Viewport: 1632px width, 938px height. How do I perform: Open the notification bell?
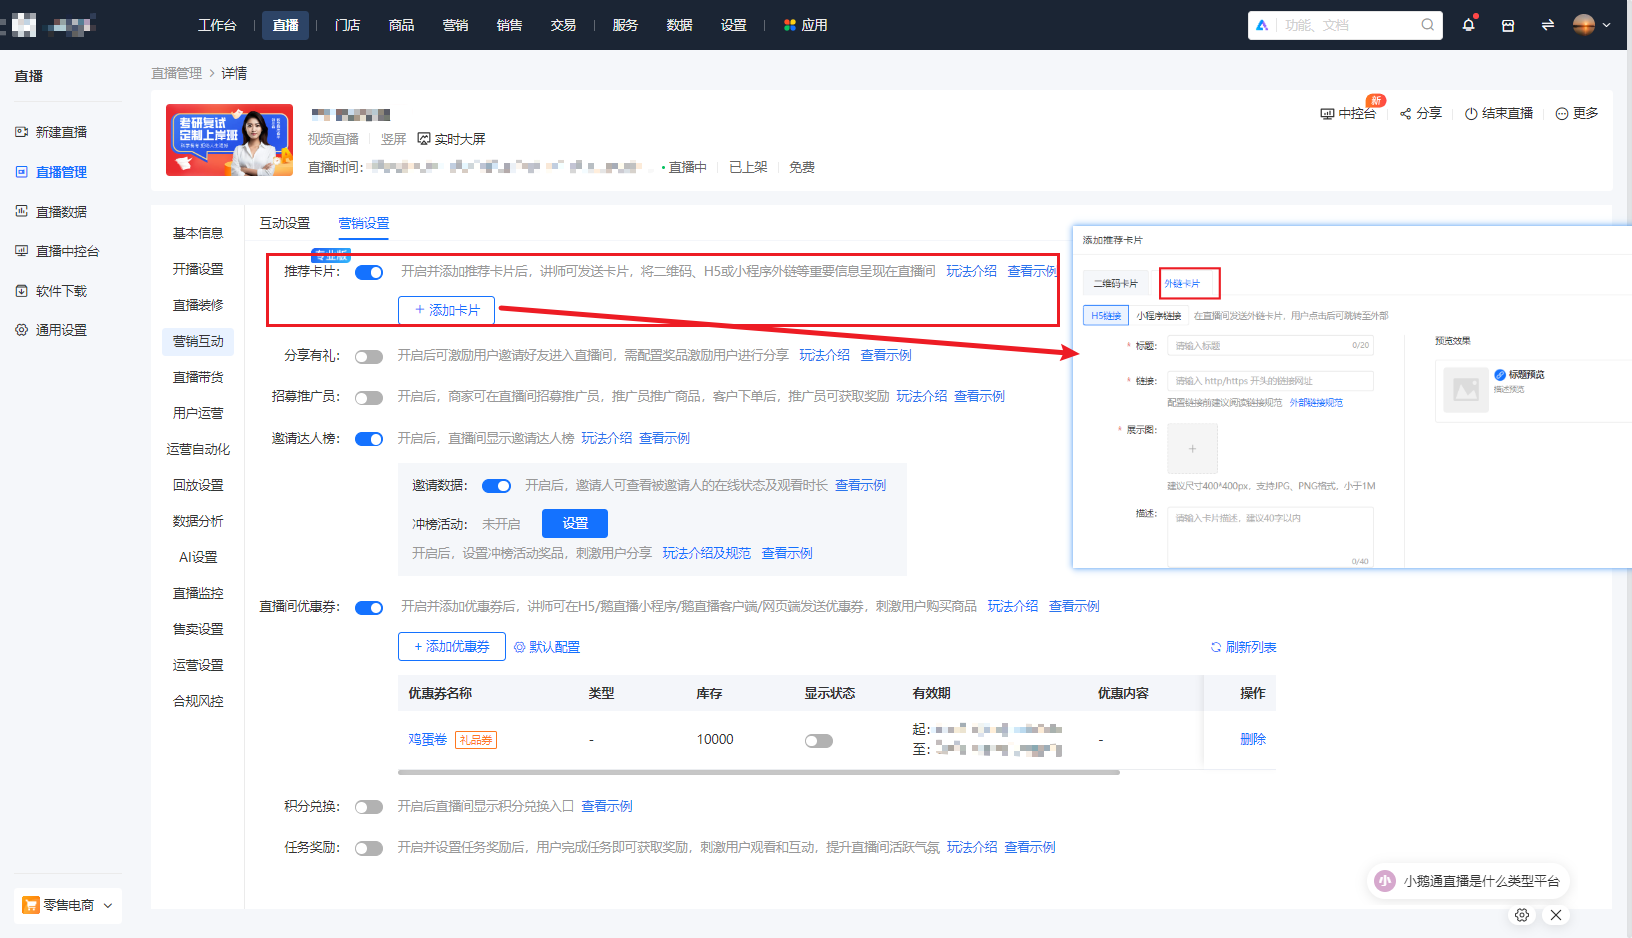click(x=1468, y=25)
